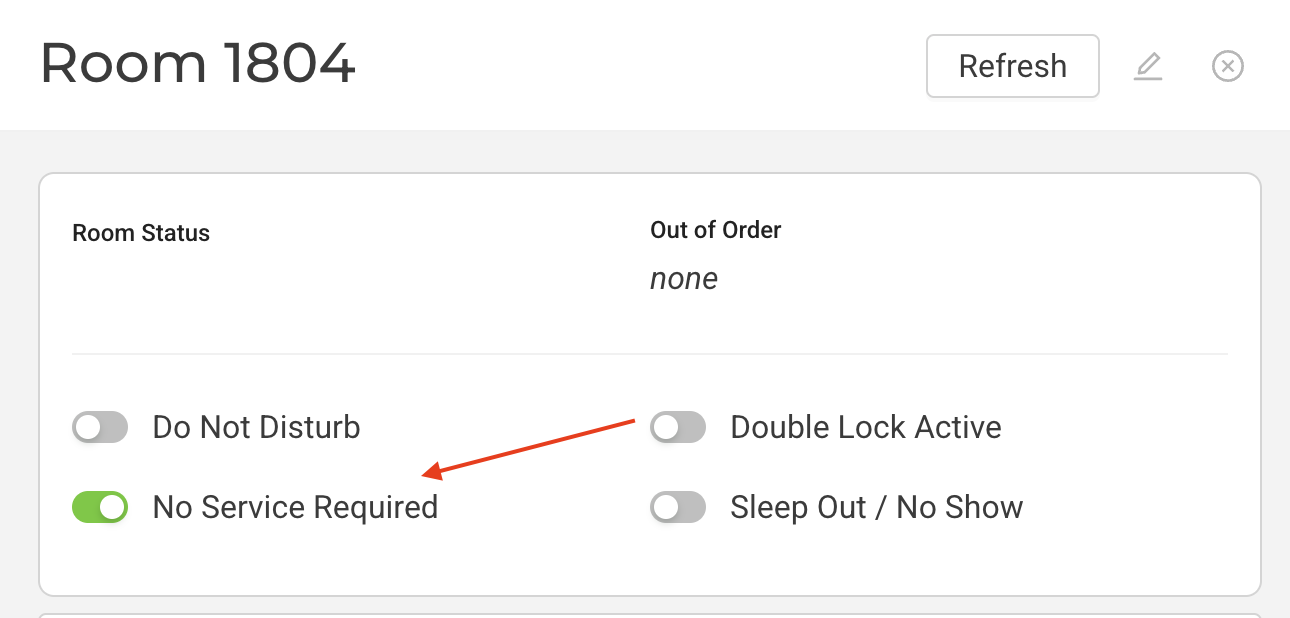Enable the Double Lock Active toggle

coord(678,428)
